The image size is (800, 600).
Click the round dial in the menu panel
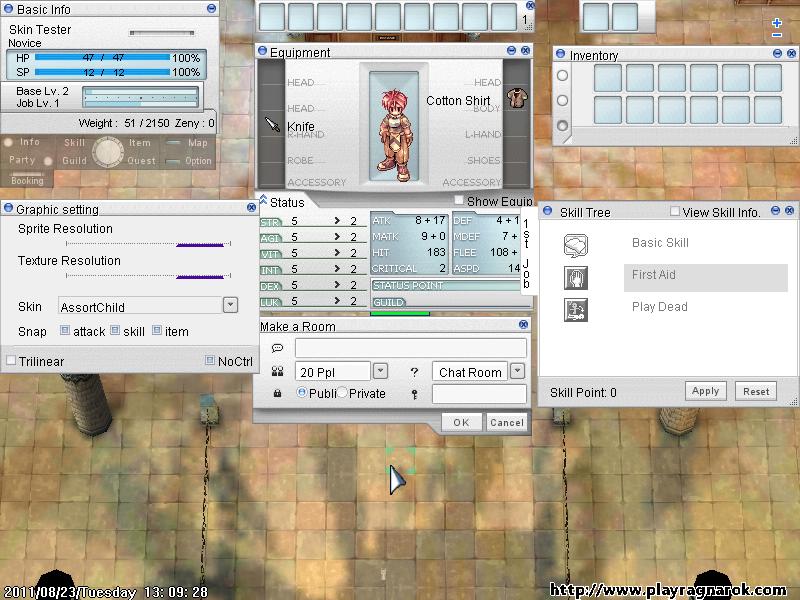pos(108,152)
